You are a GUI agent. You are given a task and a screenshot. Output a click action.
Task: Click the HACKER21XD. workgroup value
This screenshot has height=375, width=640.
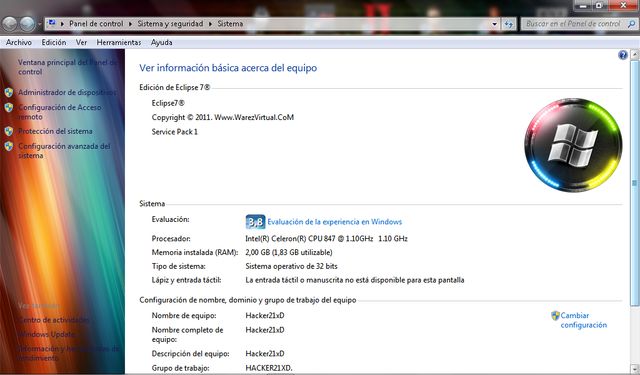[269, 368]
